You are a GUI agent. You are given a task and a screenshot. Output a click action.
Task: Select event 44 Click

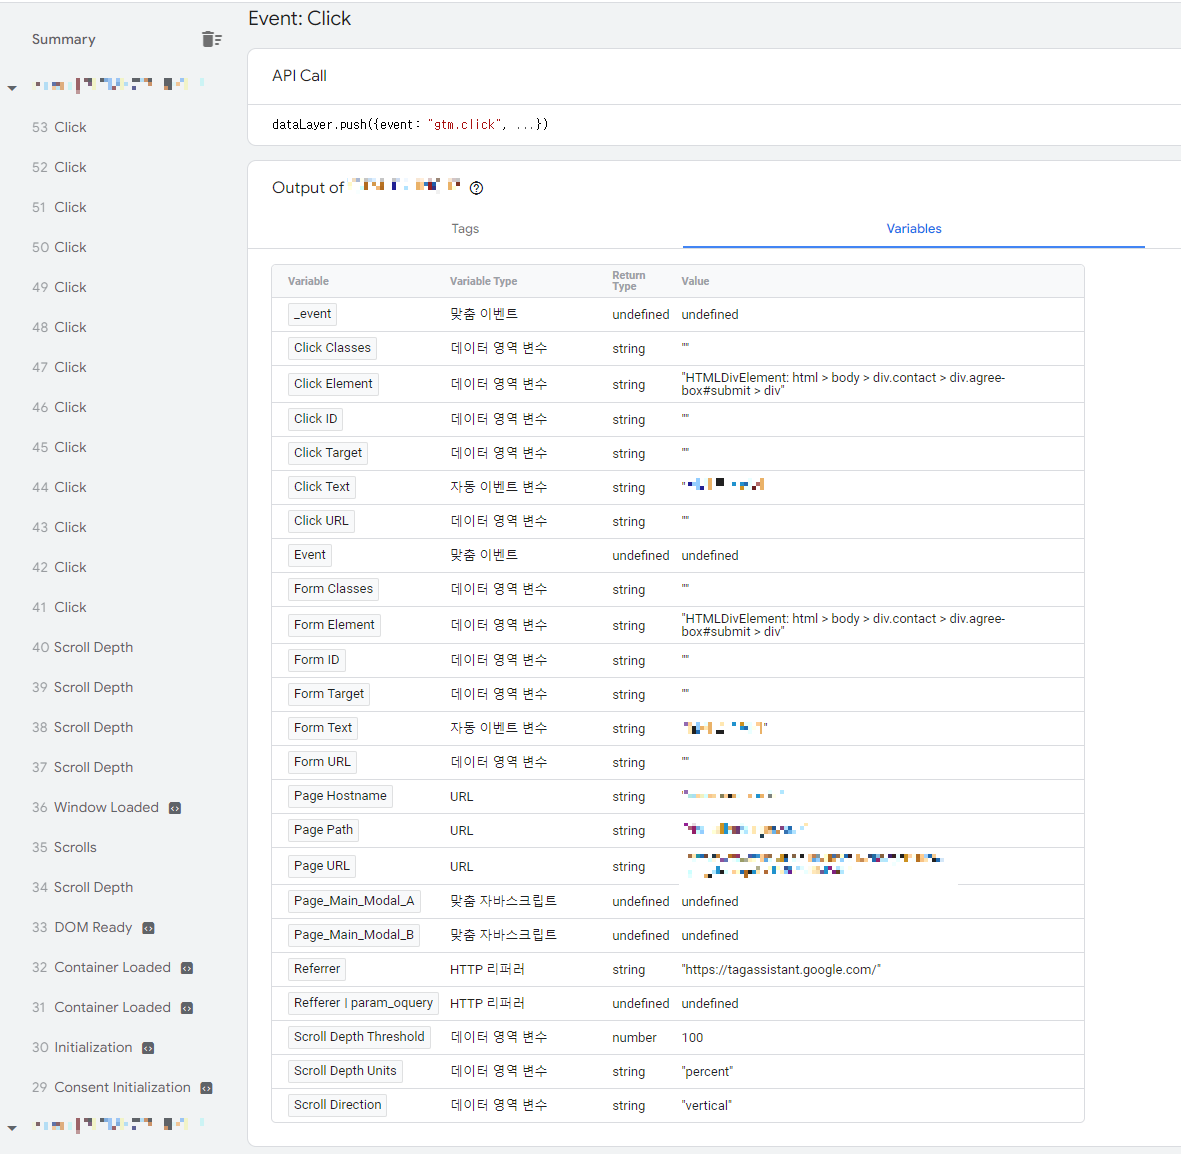click(60, 487)
